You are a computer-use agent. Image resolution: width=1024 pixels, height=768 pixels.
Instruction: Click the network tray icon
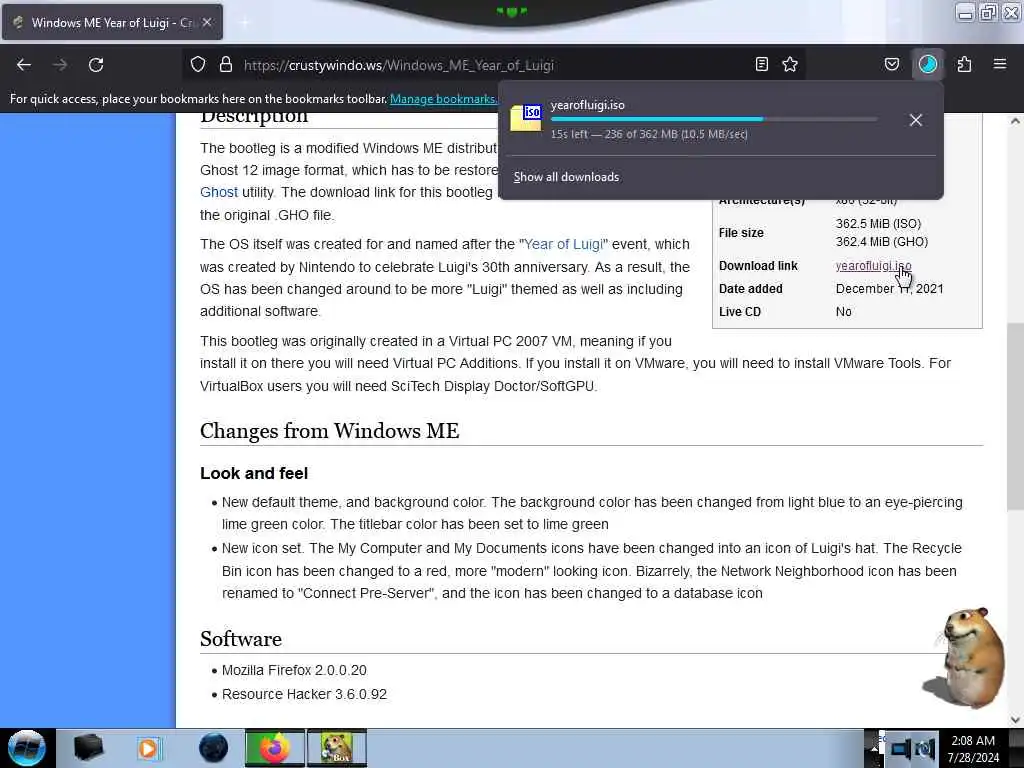[901, 748]
